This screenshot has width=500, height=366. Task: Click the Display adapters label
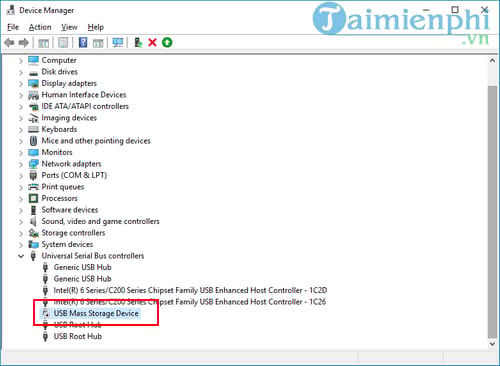(x=69, y=83)
